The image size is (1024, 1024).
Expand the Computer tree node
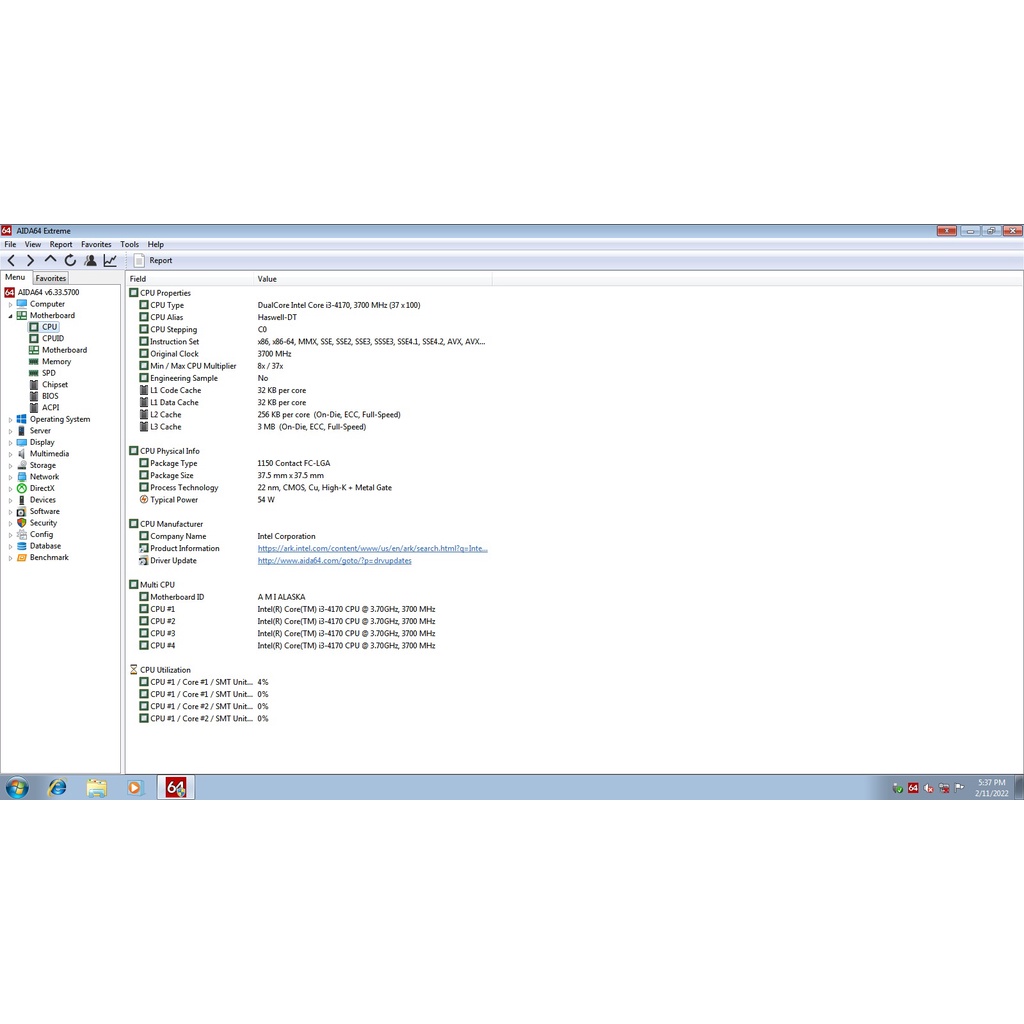[x=11, y=304]
